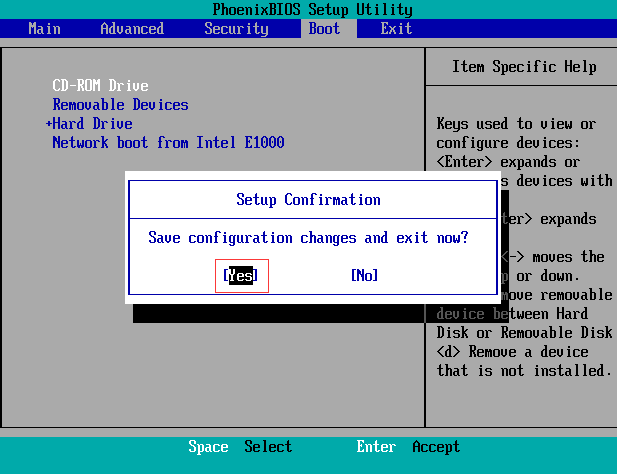Select Removable Devices boot entry
This screenshot has height=474, width=617.
(120, 105)
